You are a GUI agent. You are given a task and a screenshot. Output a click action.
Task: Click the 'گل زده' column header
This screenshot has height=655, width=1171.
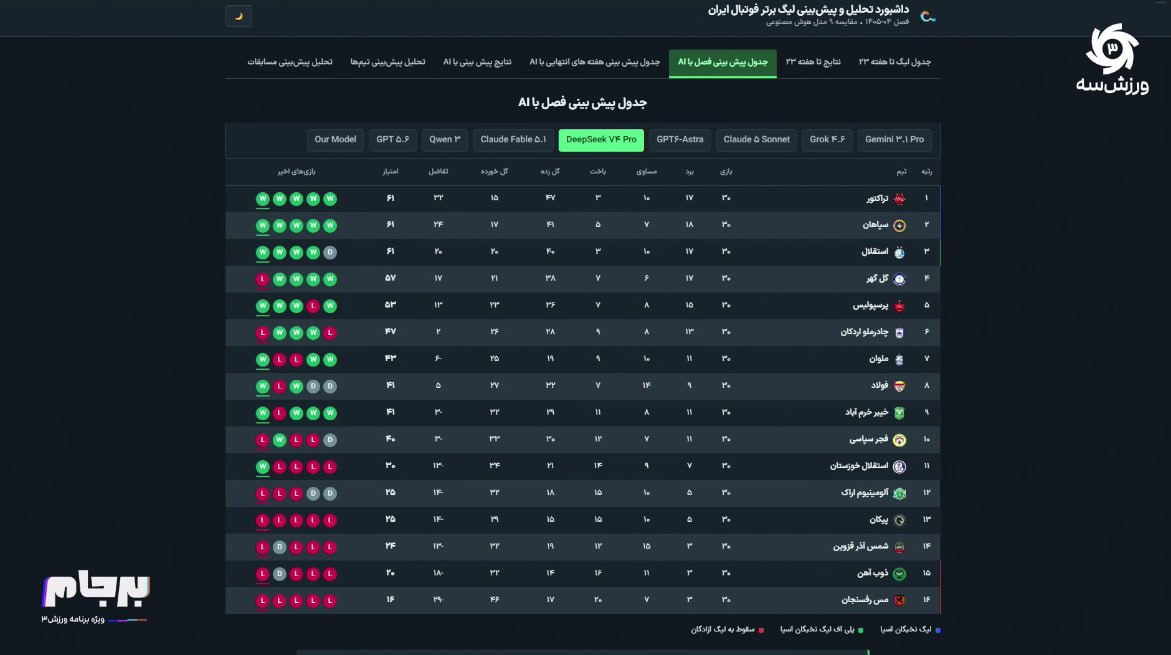click(x=550, y=172)
